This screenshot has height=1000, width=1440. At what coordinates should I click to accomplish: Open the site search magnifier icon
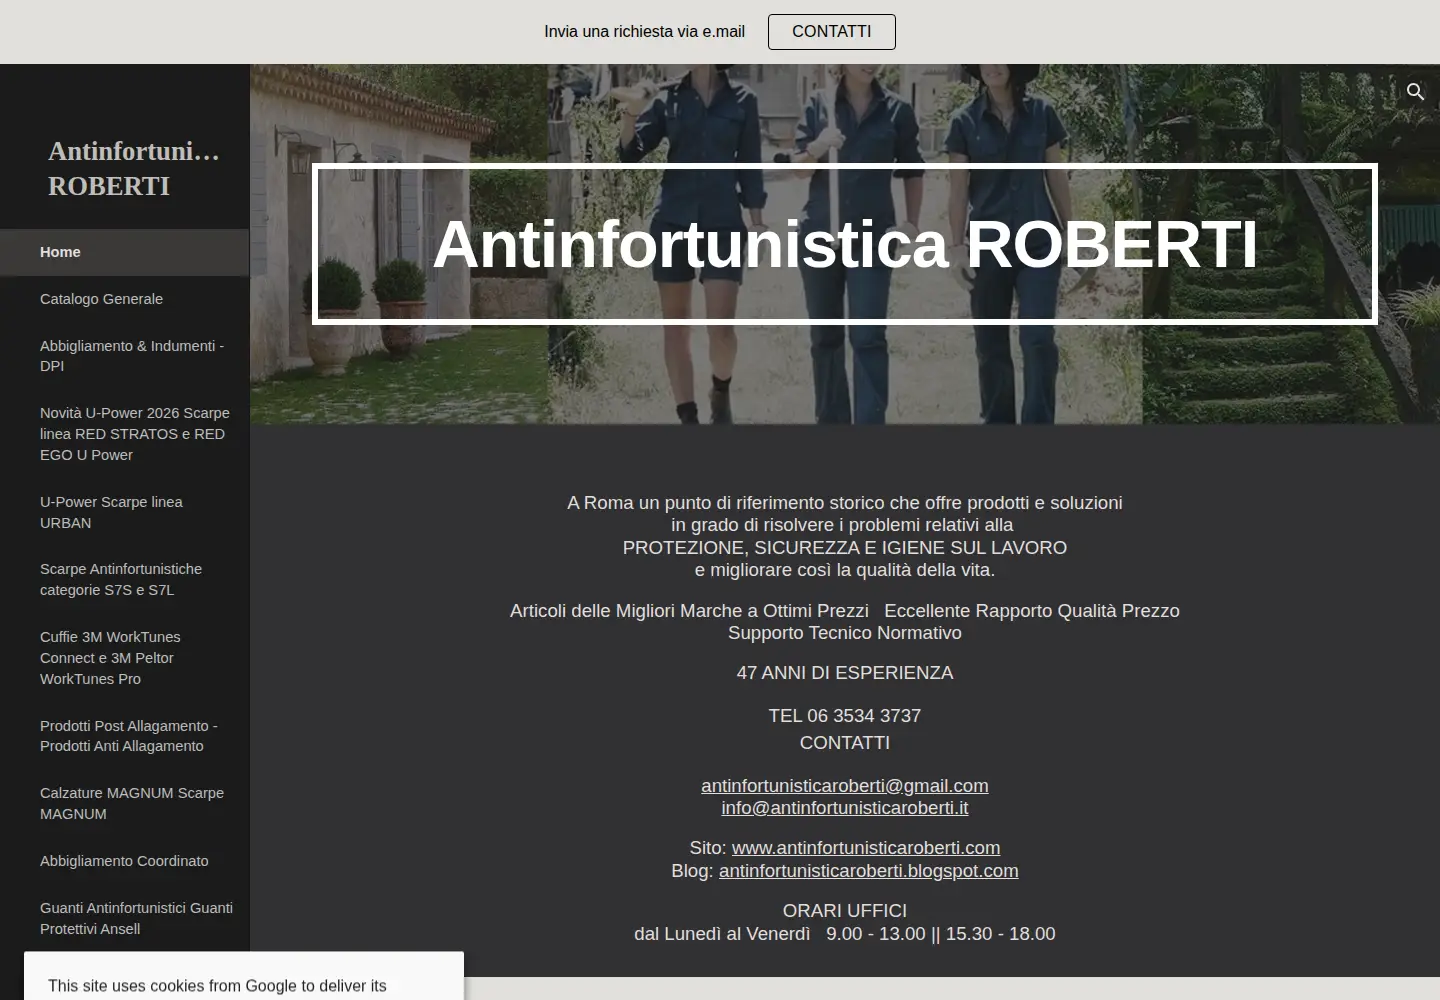point(1415,92)
